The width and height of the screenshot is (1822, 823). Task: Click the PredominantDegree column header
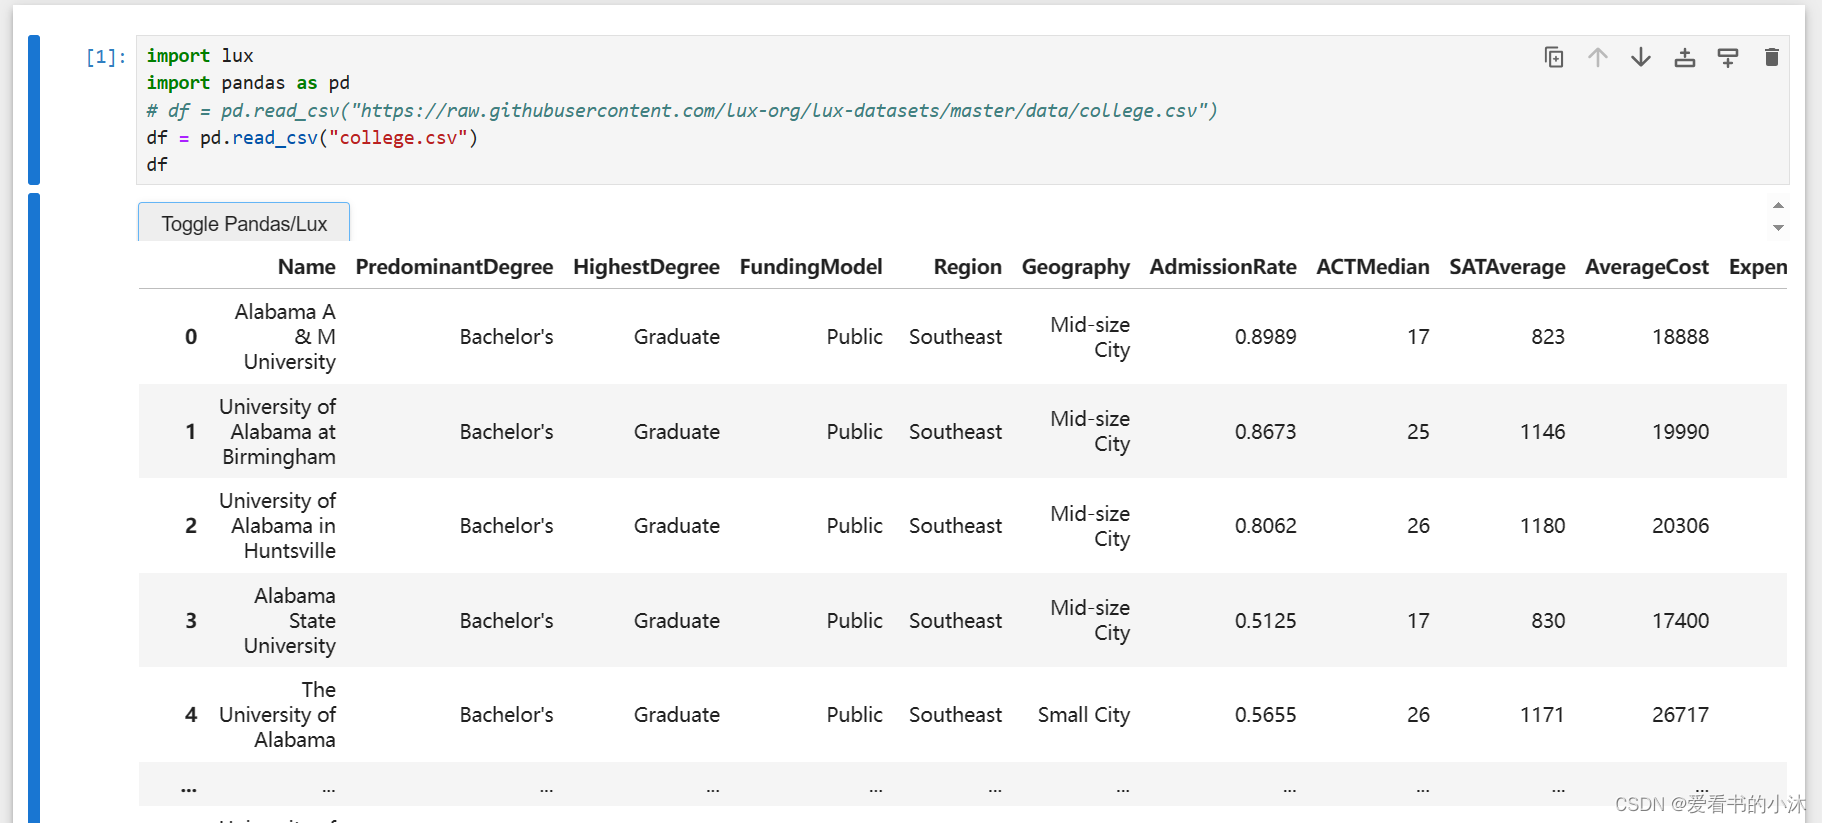[454, 267]
